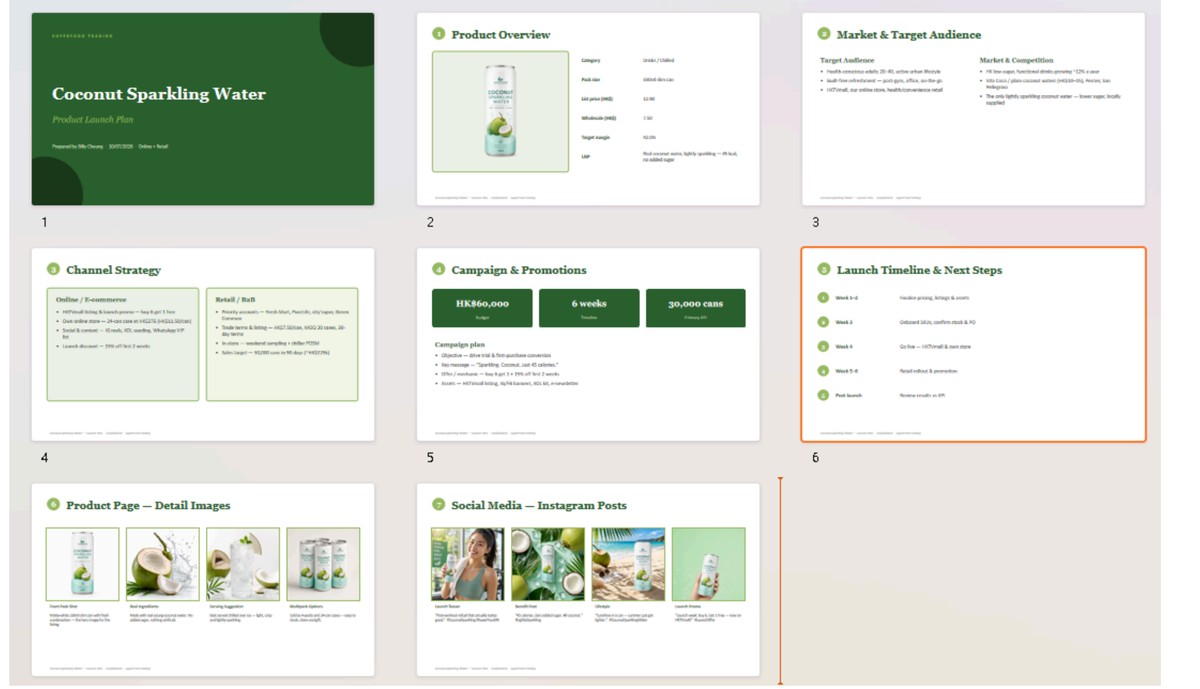Click the 'Retail / B2B' box heading
This screenshot has height=689, width=1200.
tap(237, 299)
